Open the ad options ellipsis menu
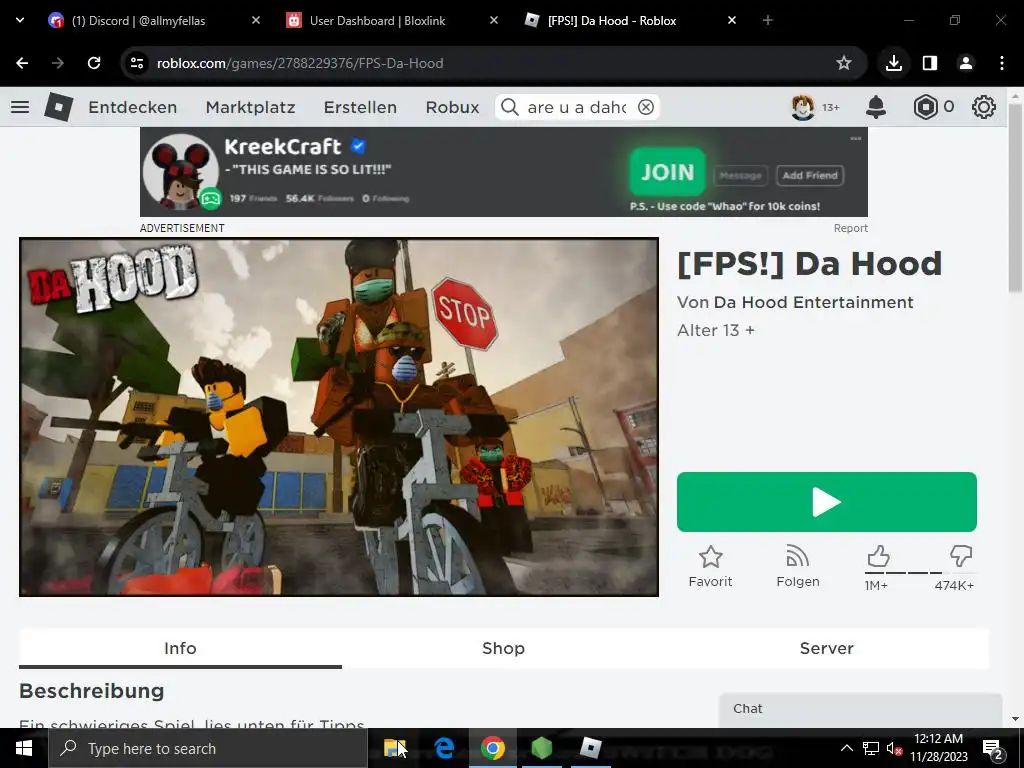 (856, 138)
